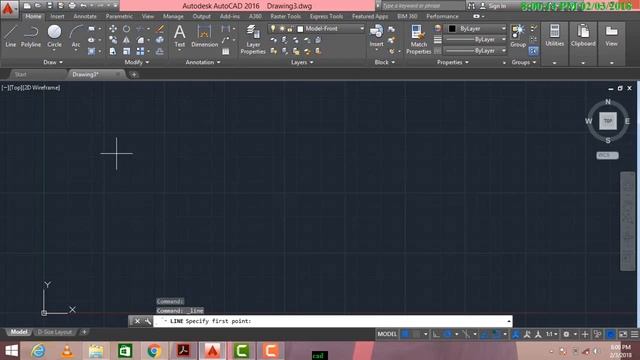Toggle 2D object snap in status bar
Image resolution: width=640 pixels, height=360 pixels.
pyautogui.click(x=496, y=334)
